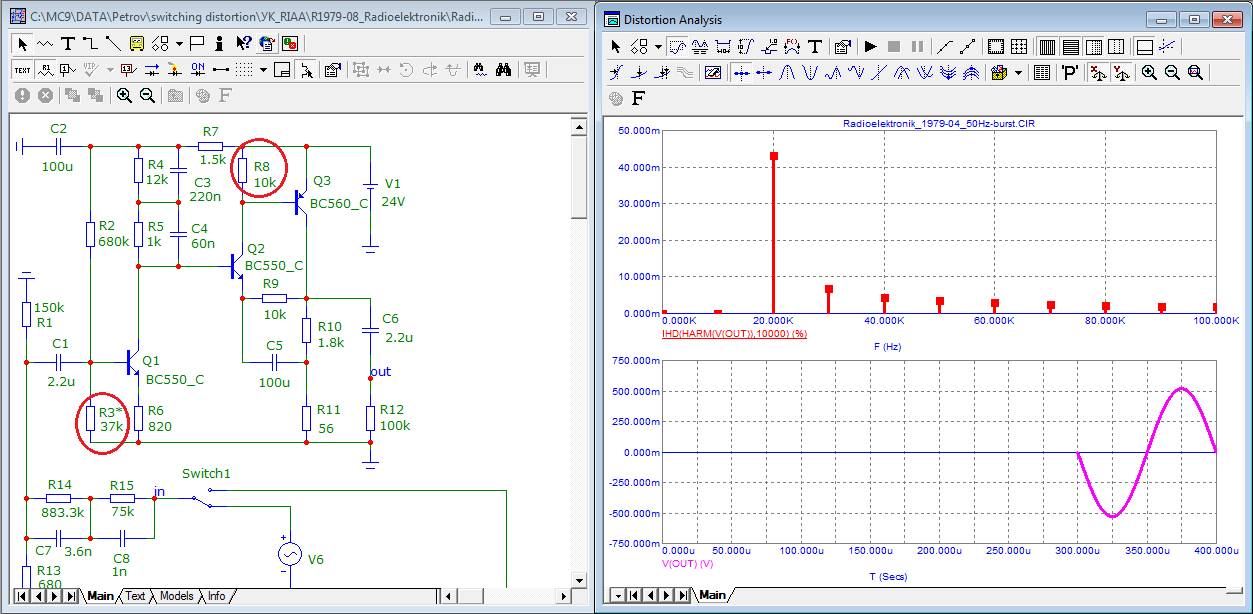This screenshot has width=1253, height=614.
Task: Click the binoculars Find icon
Action: 504,69
